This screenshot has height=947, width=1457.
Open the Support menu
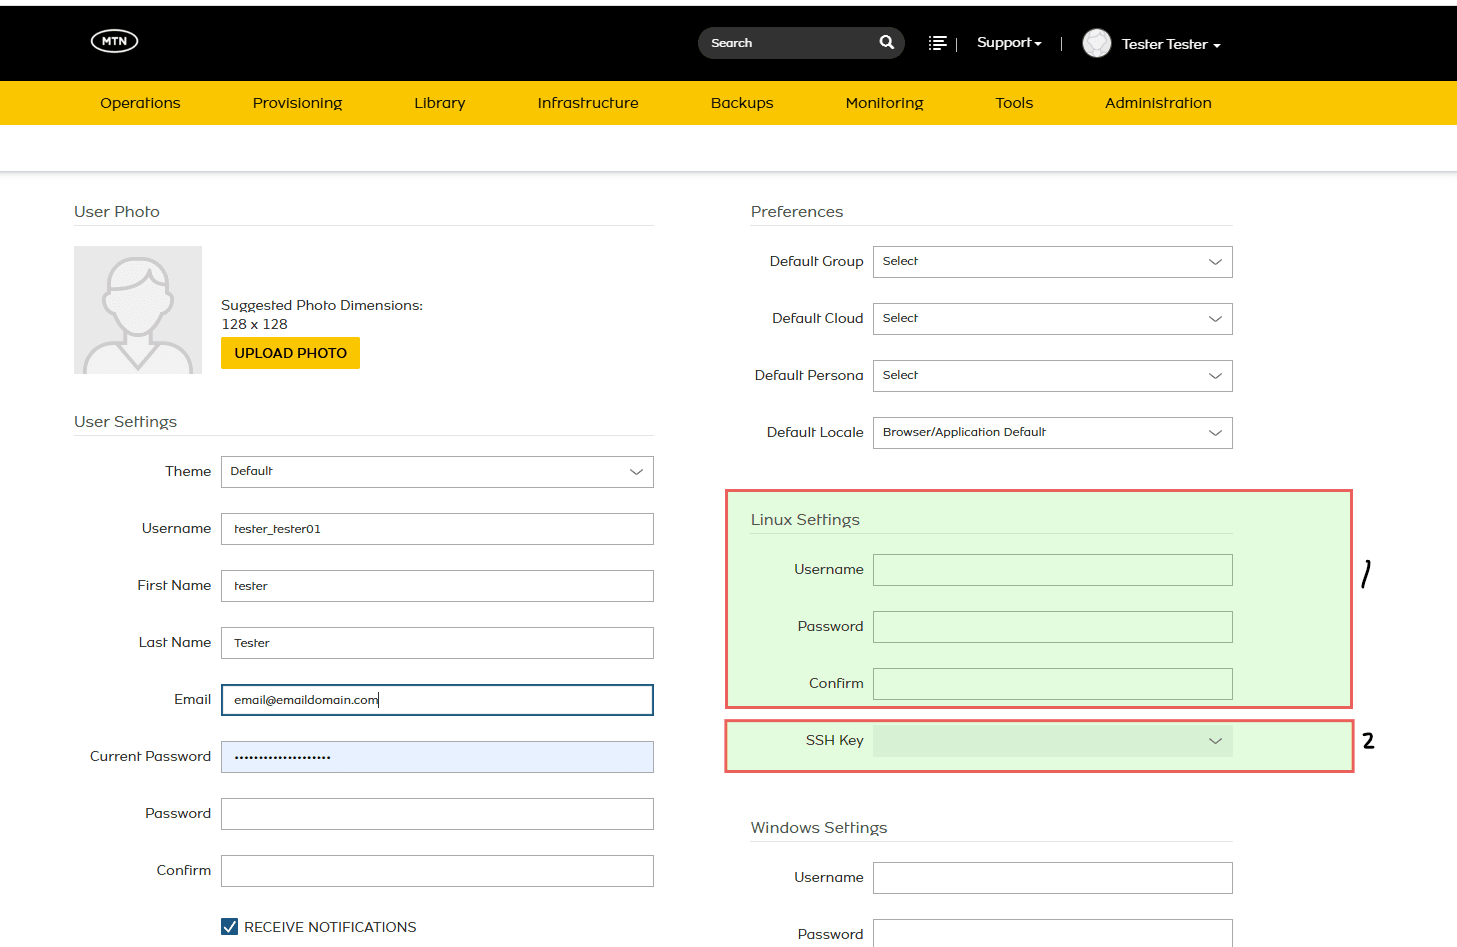coord(1009,43)
